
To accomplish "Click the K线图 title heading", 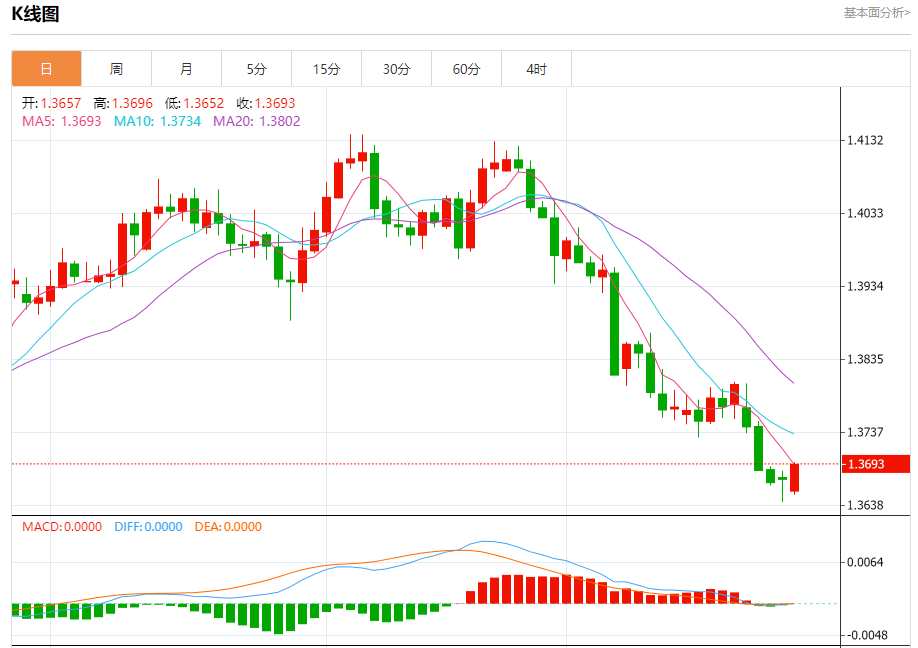I will (35, 14).
